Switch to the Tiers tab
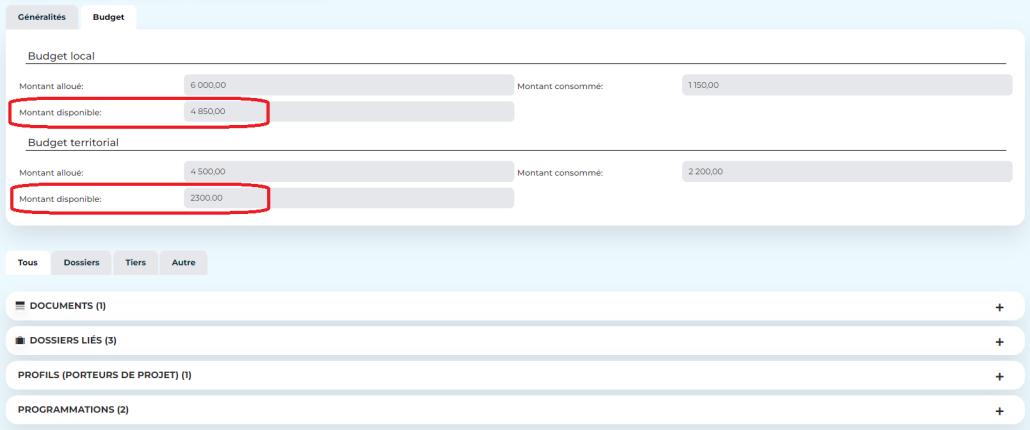Viewport: 1030px width, 430px height. (x=135, y=263)
